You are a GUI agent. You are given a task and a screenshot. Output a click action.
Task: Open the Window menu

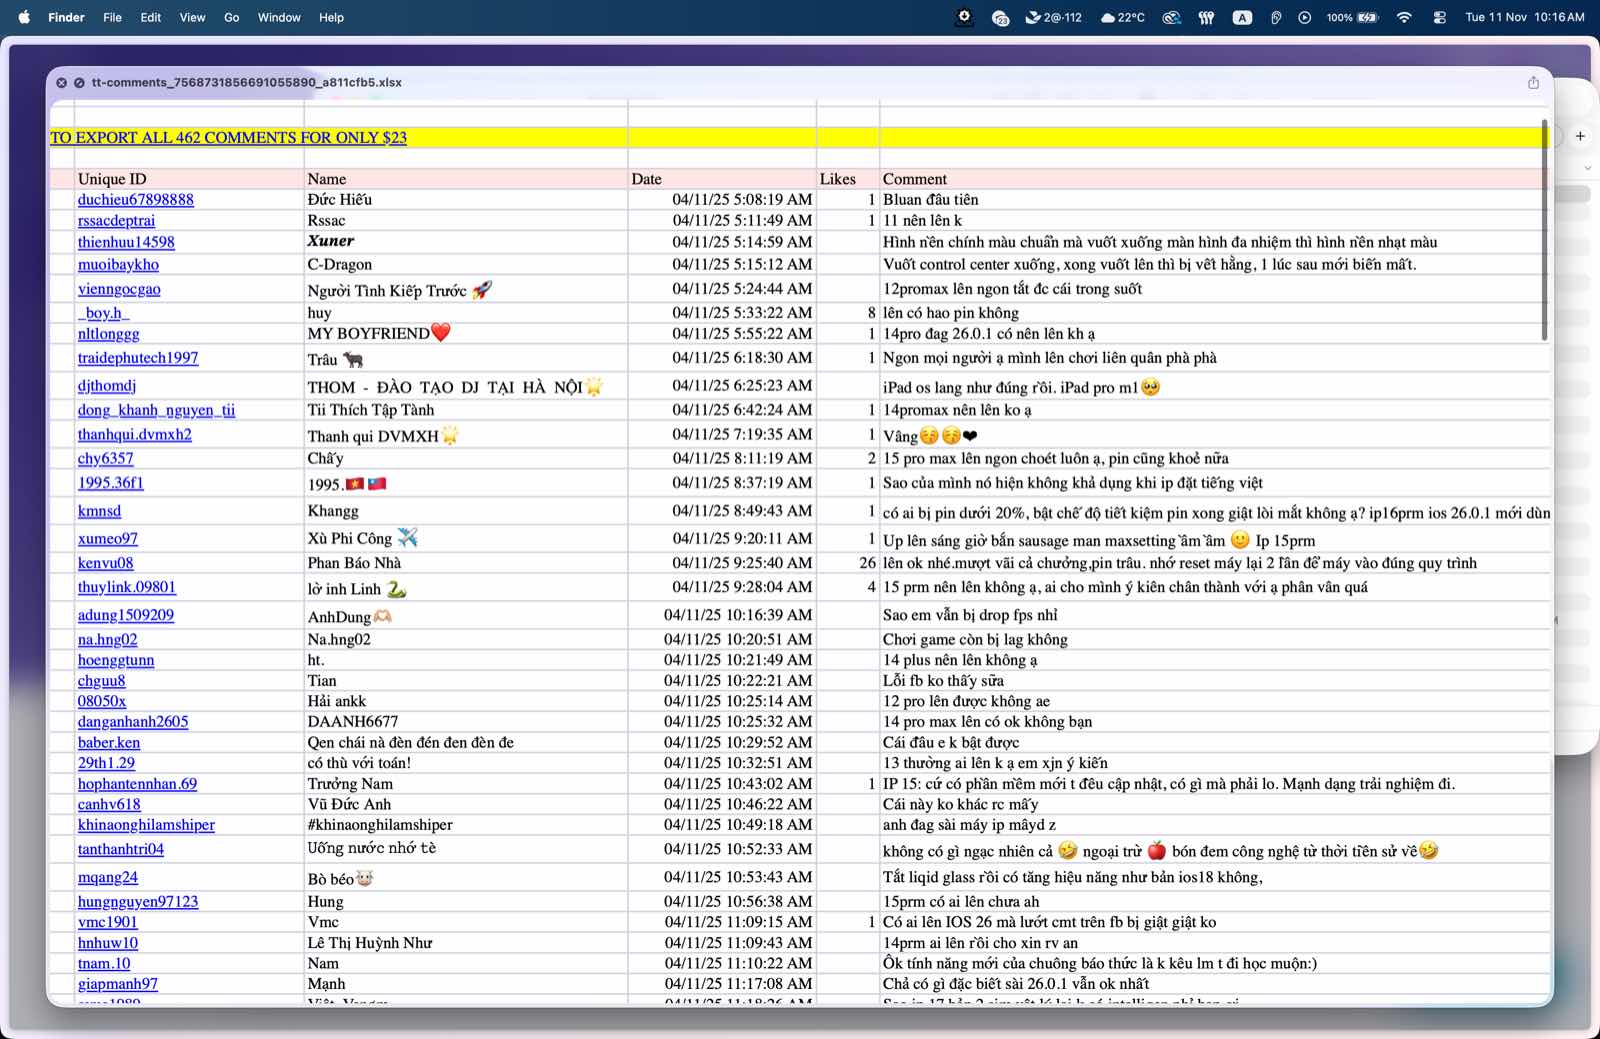[x=279, y=17]
